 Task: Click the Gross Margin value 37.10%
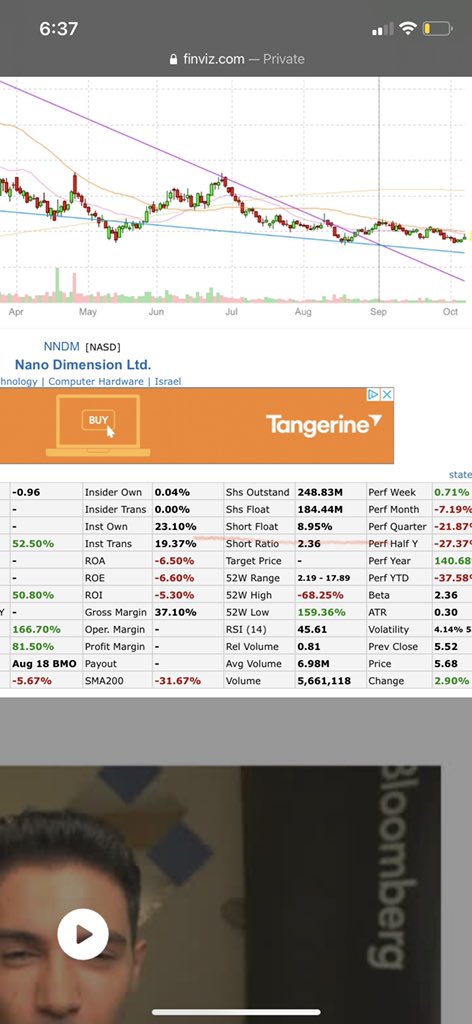point(176,612)
